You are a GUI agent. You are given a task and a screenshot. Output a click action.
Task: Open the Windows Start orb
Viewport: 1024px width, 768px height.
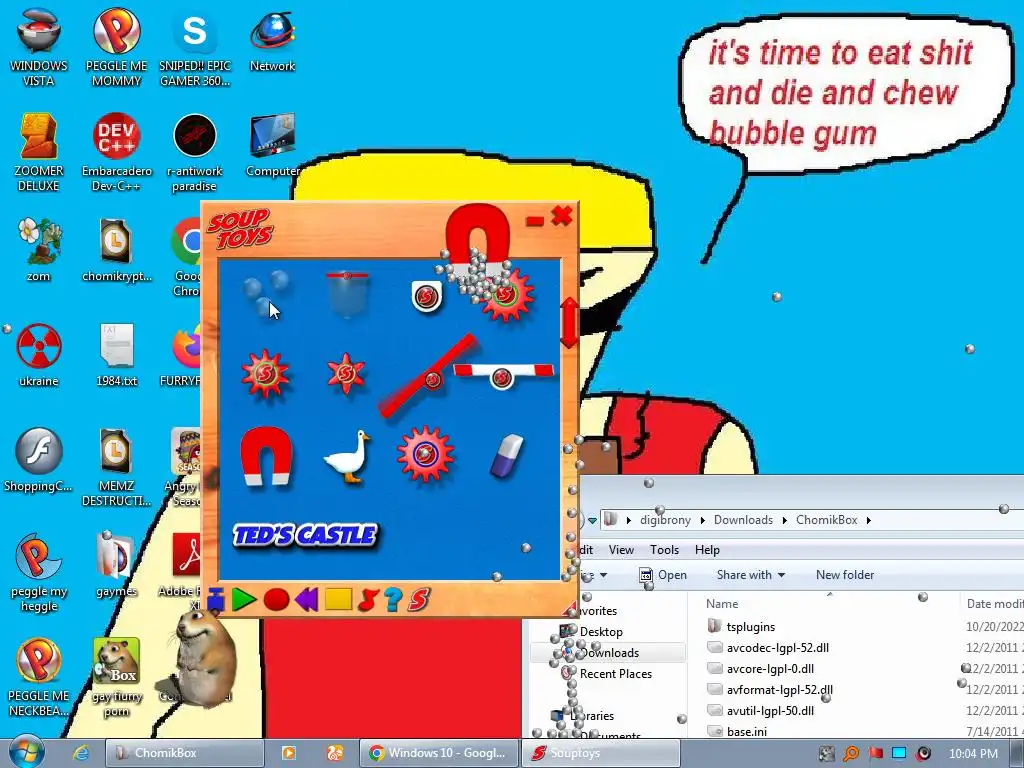pos(27,751)
